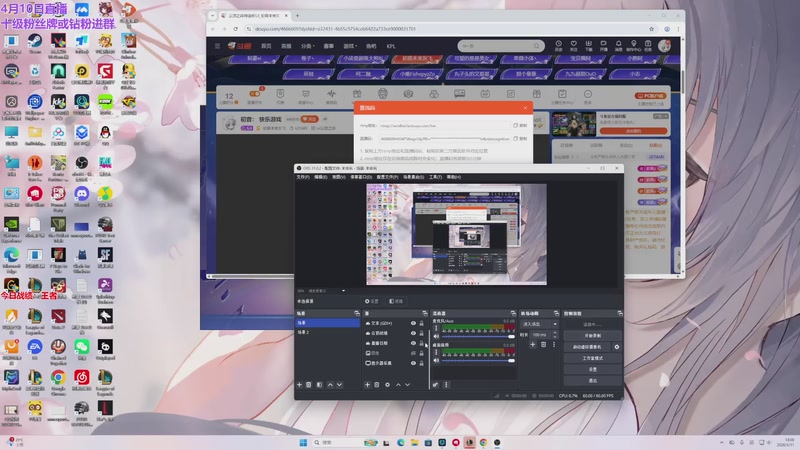Screen dimensions: 800x450
Task: Click 开始录制 button in OBS controls
Action: 593,336
